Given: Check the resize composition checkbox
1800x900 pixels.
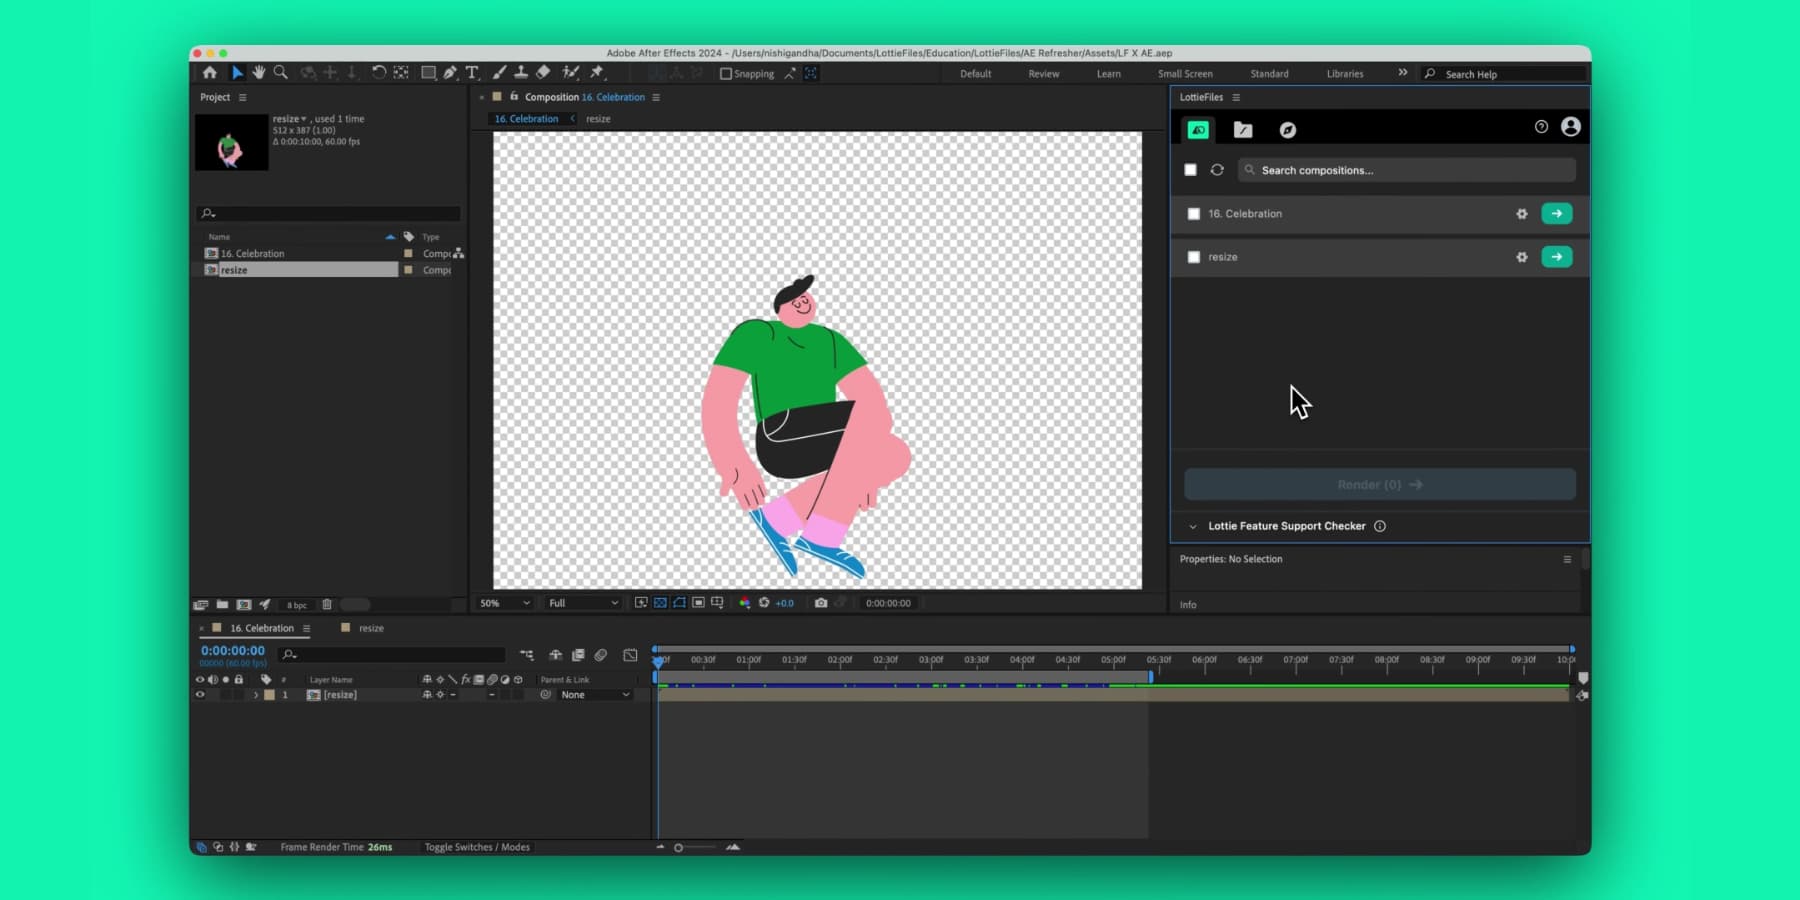Looking at the screenshot, I should (x=1193, y=257).
